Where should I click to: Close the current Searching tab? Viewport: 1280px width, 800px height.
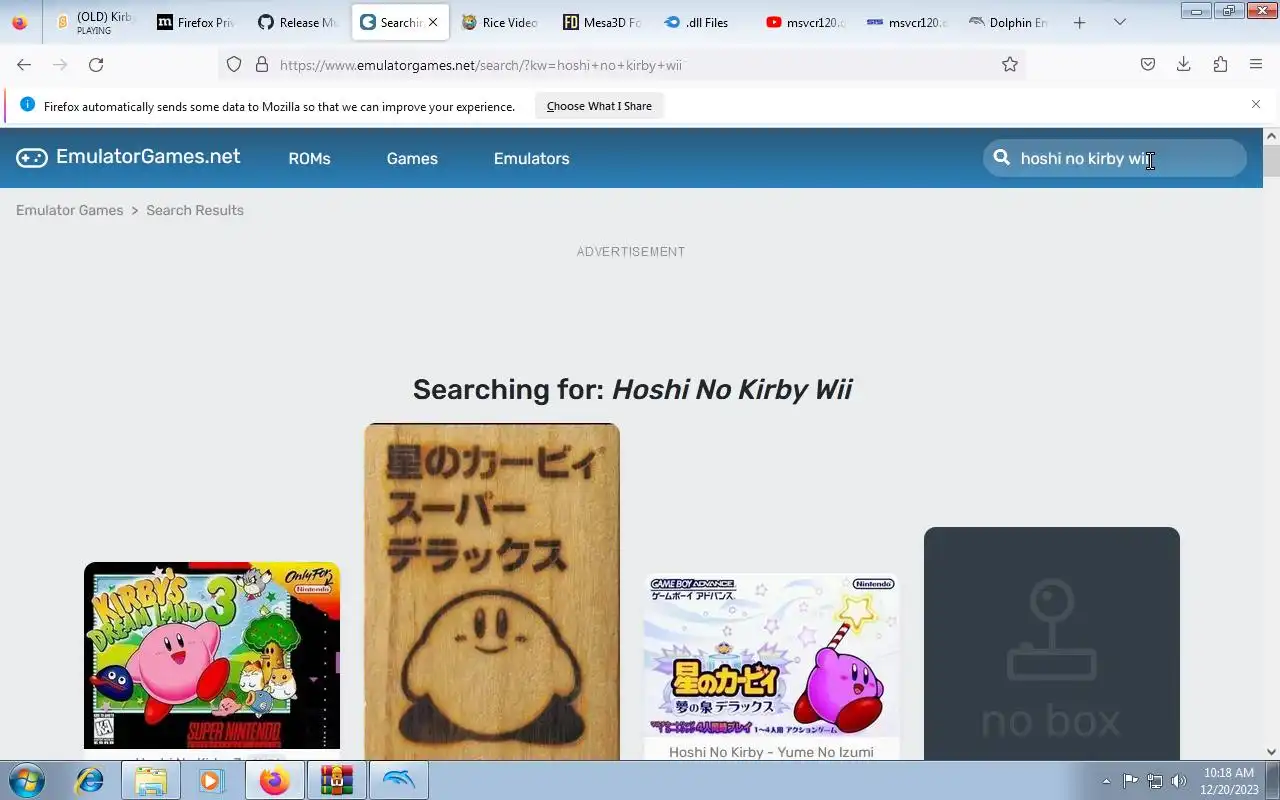pos(433,22)
